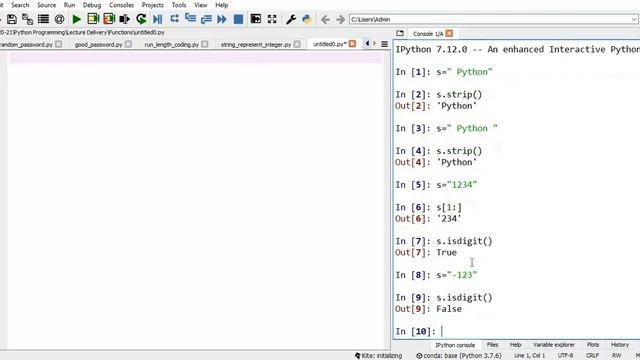Stop debugging with the blue square icon
This screenshot has height=360, width=640.
coord(238,19)
